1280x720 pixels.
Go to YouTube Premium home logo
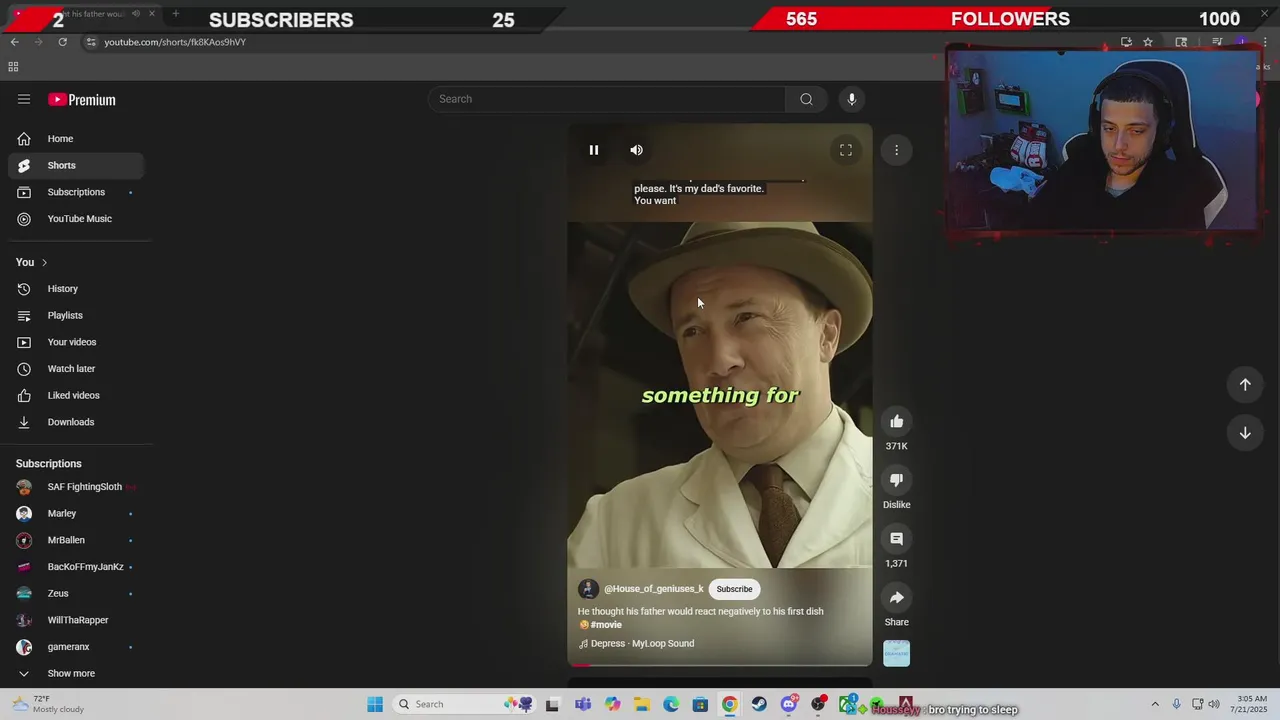[82, 99]
